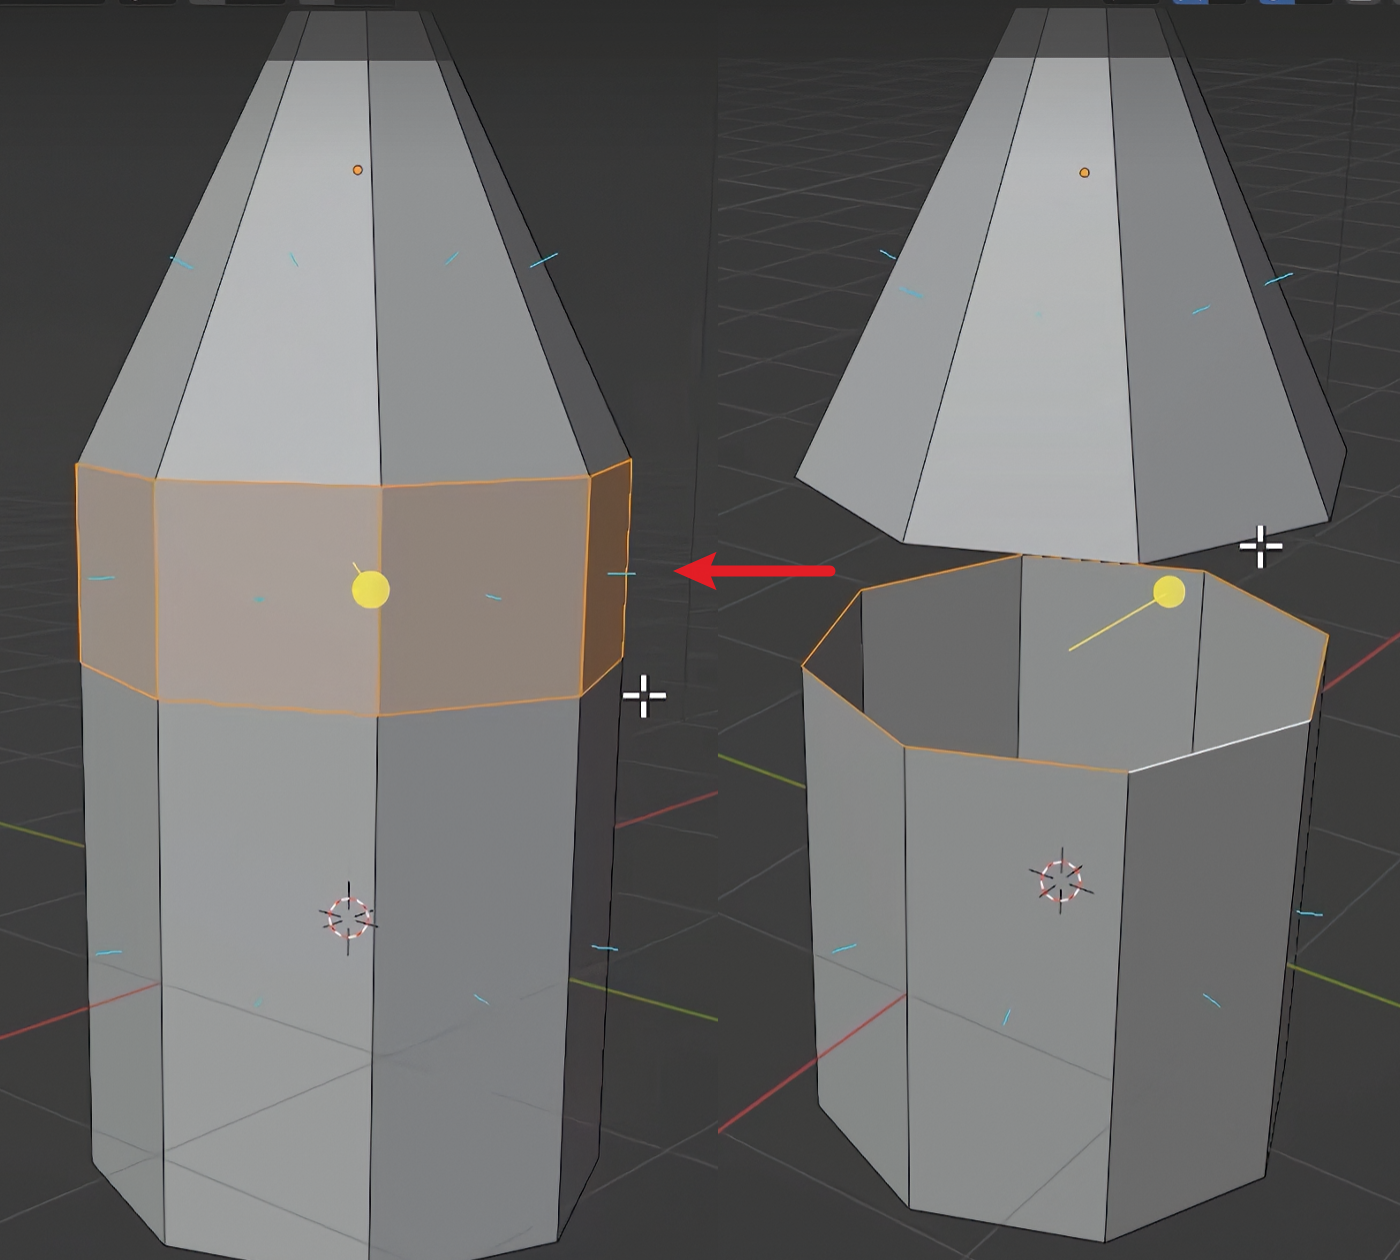Select the white active edge on cylinder rim
1400x1260 pixels.
pos(1220,746)
